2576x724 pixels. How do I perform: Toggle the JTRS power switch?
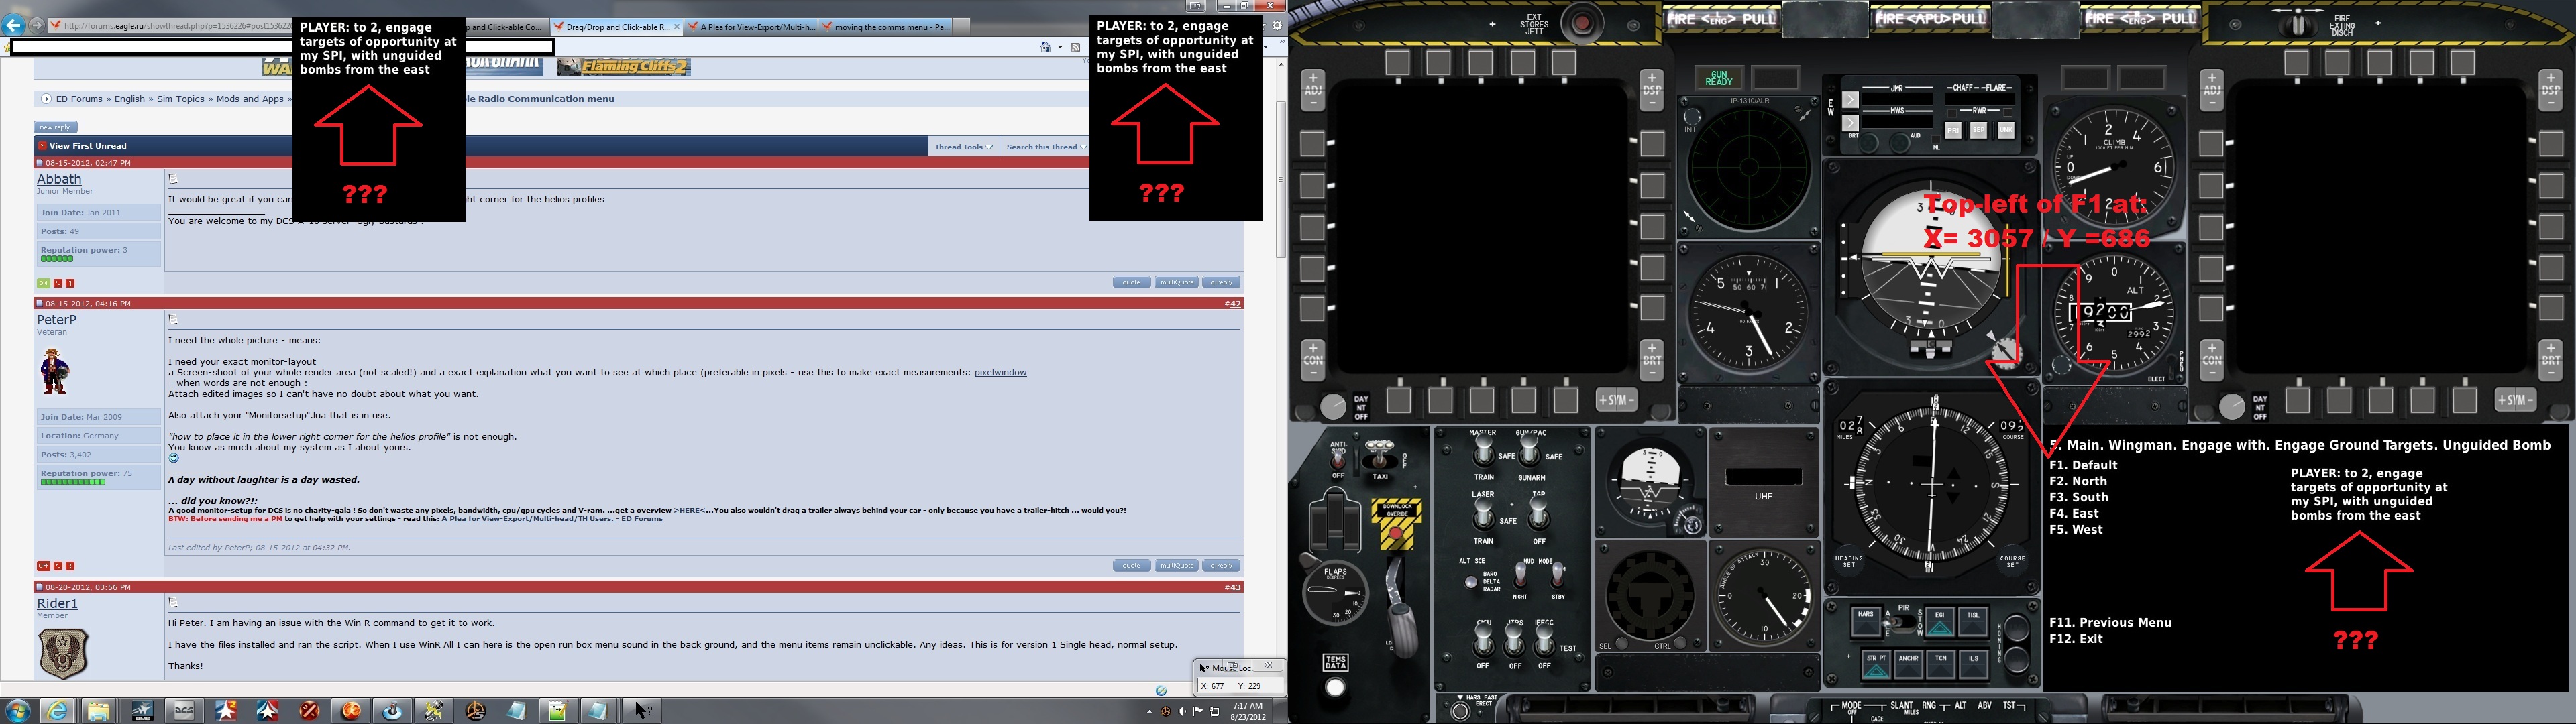coord(1515,640)
